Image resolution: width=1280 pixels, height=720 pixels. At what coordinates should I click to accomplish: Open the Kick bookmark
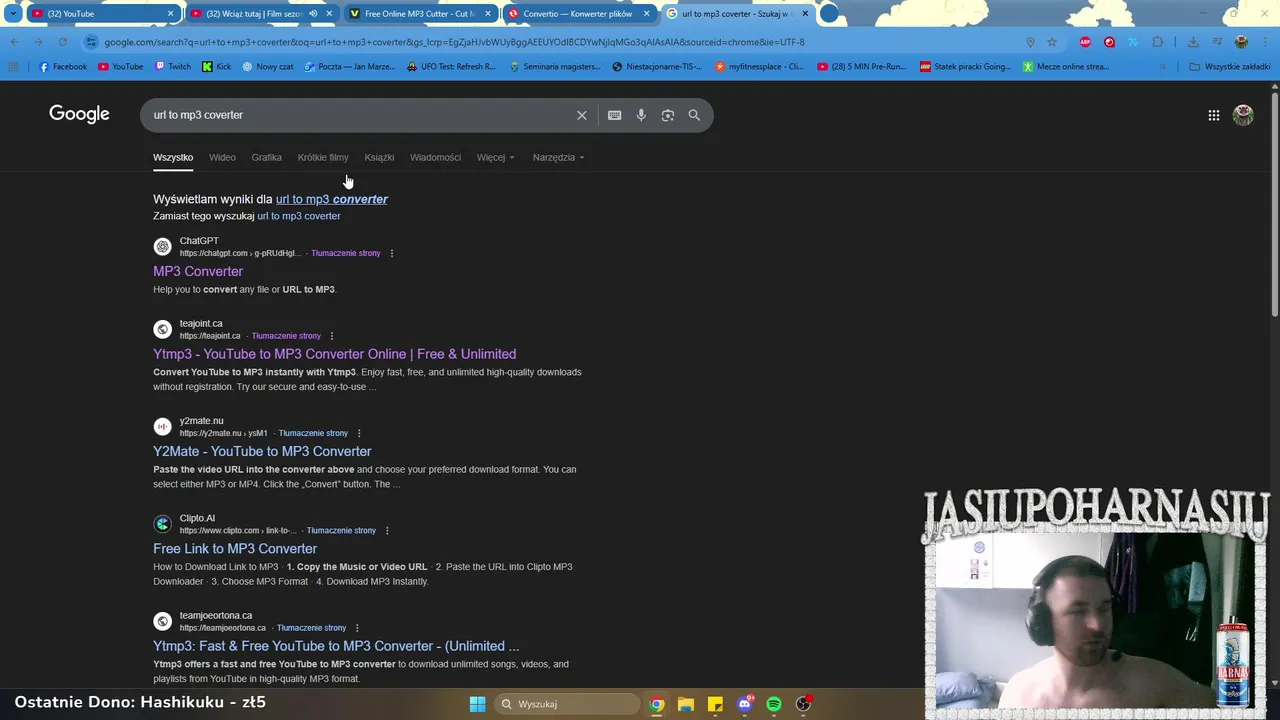point(216,67)
